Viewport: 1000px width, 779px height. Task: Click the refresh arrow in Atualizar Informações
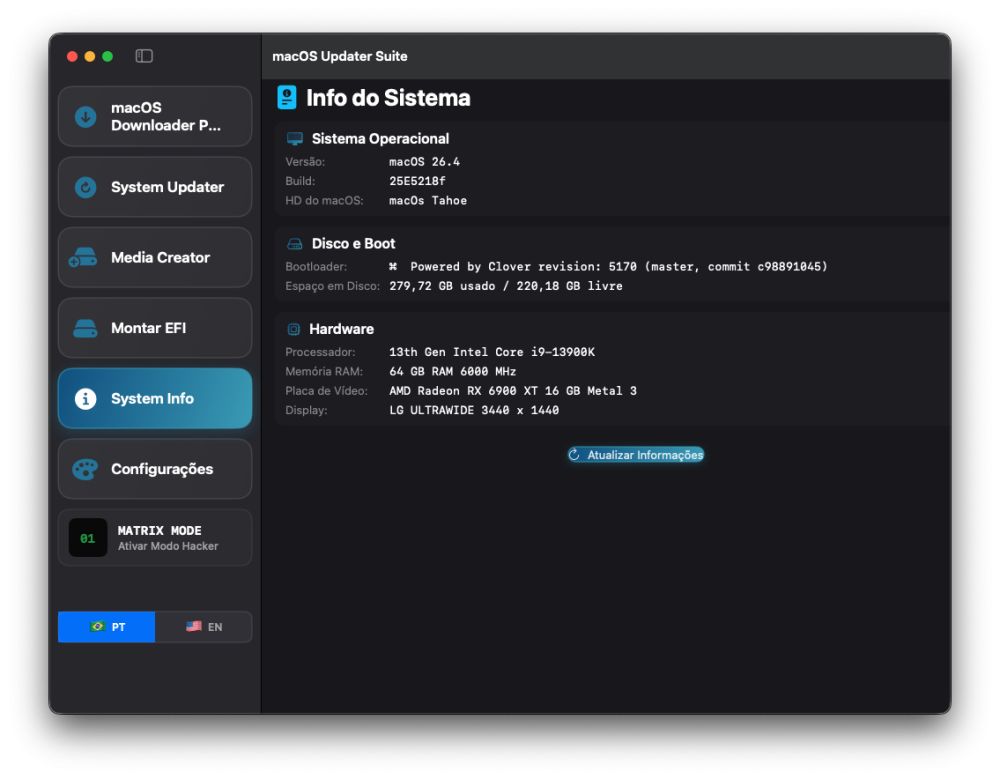click(x=574, y=454)
